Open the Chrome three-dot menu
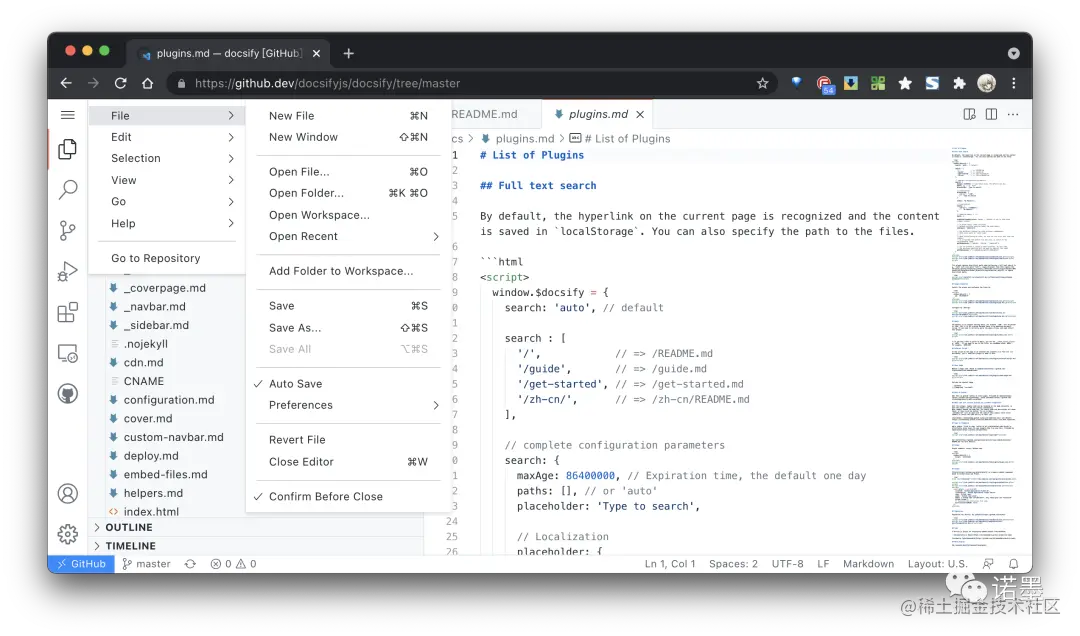 (x=1014, y=83)
